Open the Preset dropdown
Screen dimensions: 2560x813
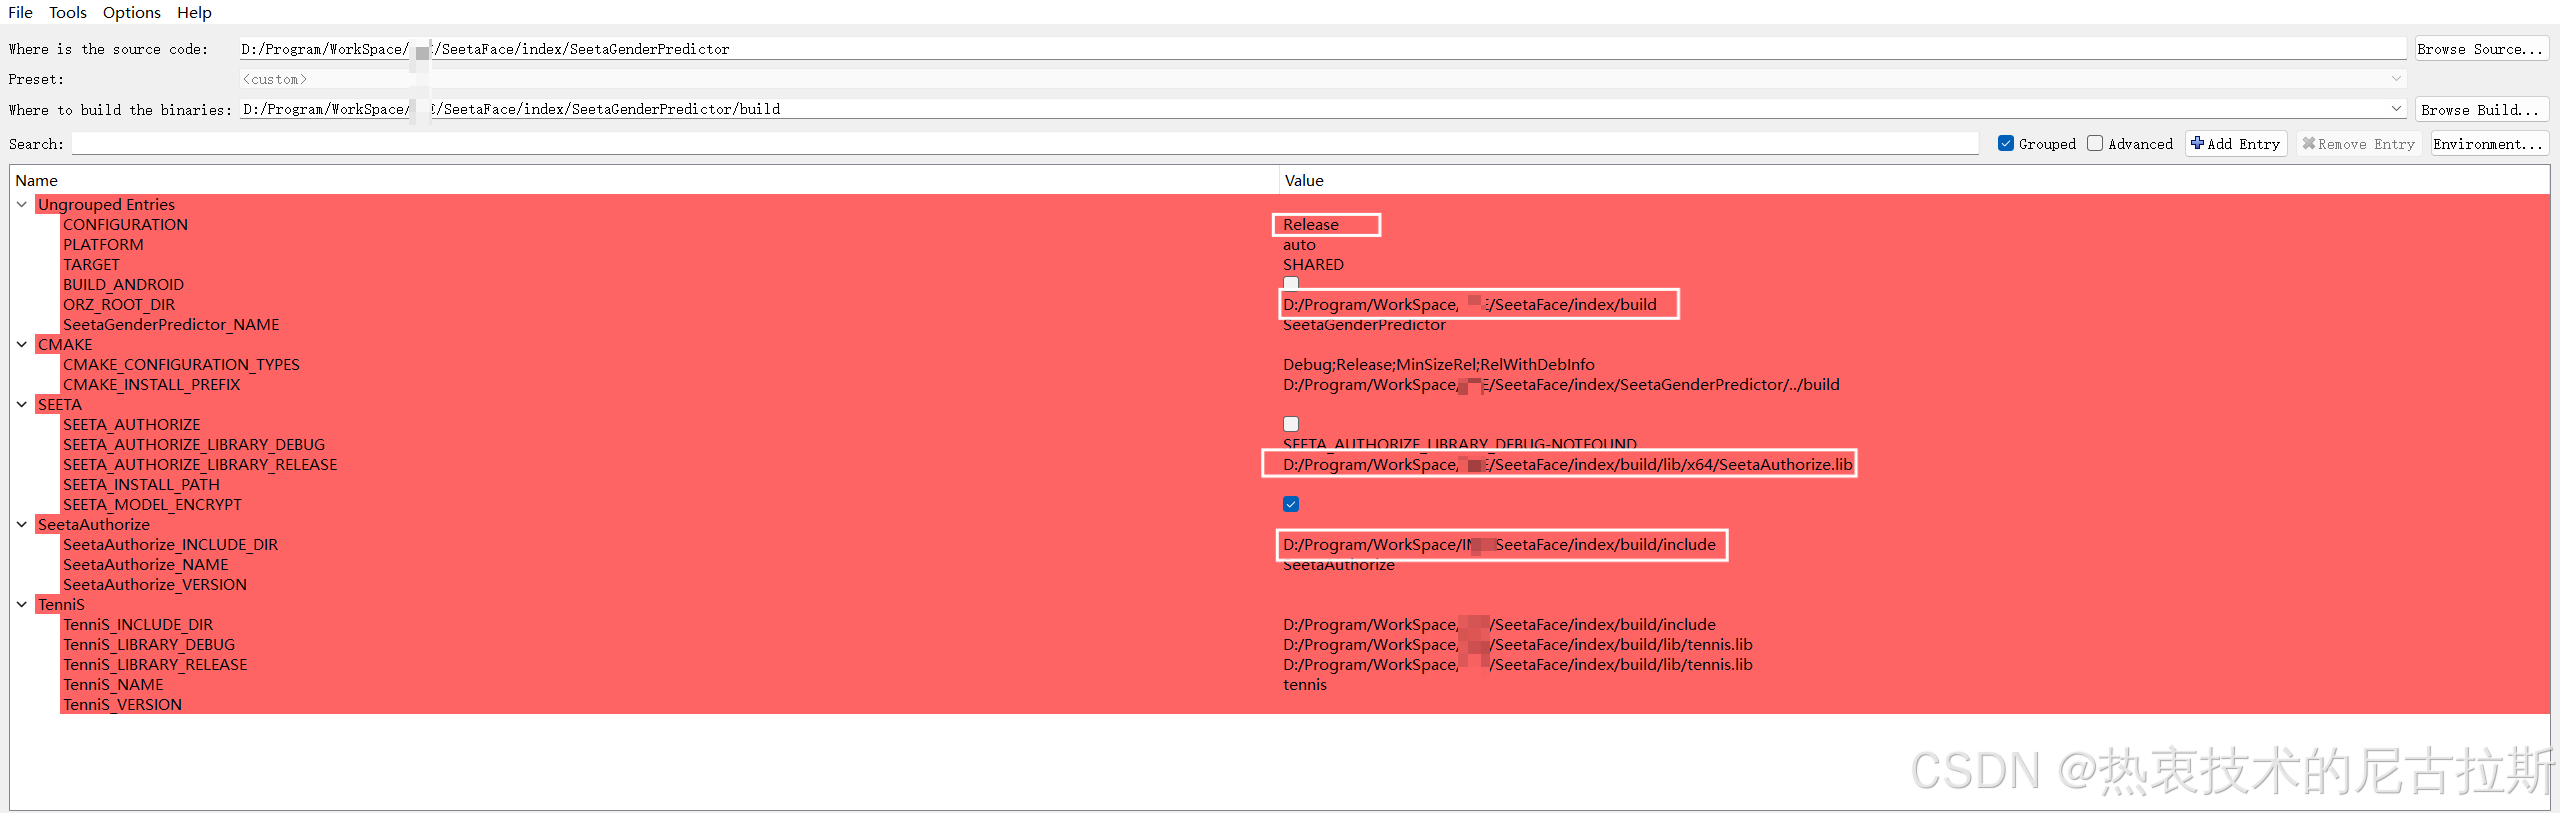tap(1322, 79)
